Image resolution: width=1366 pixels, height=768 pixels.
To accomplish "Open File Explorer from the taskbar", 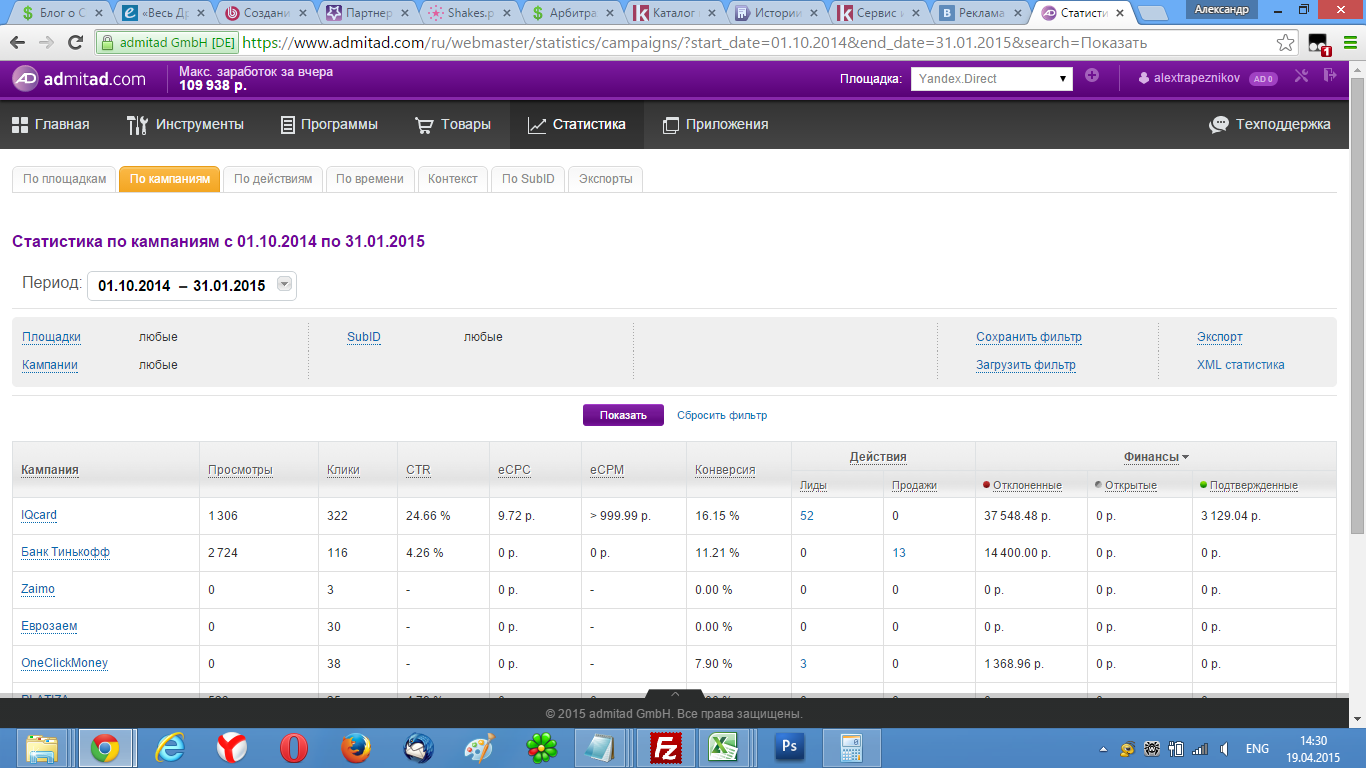I will (42, 748).
